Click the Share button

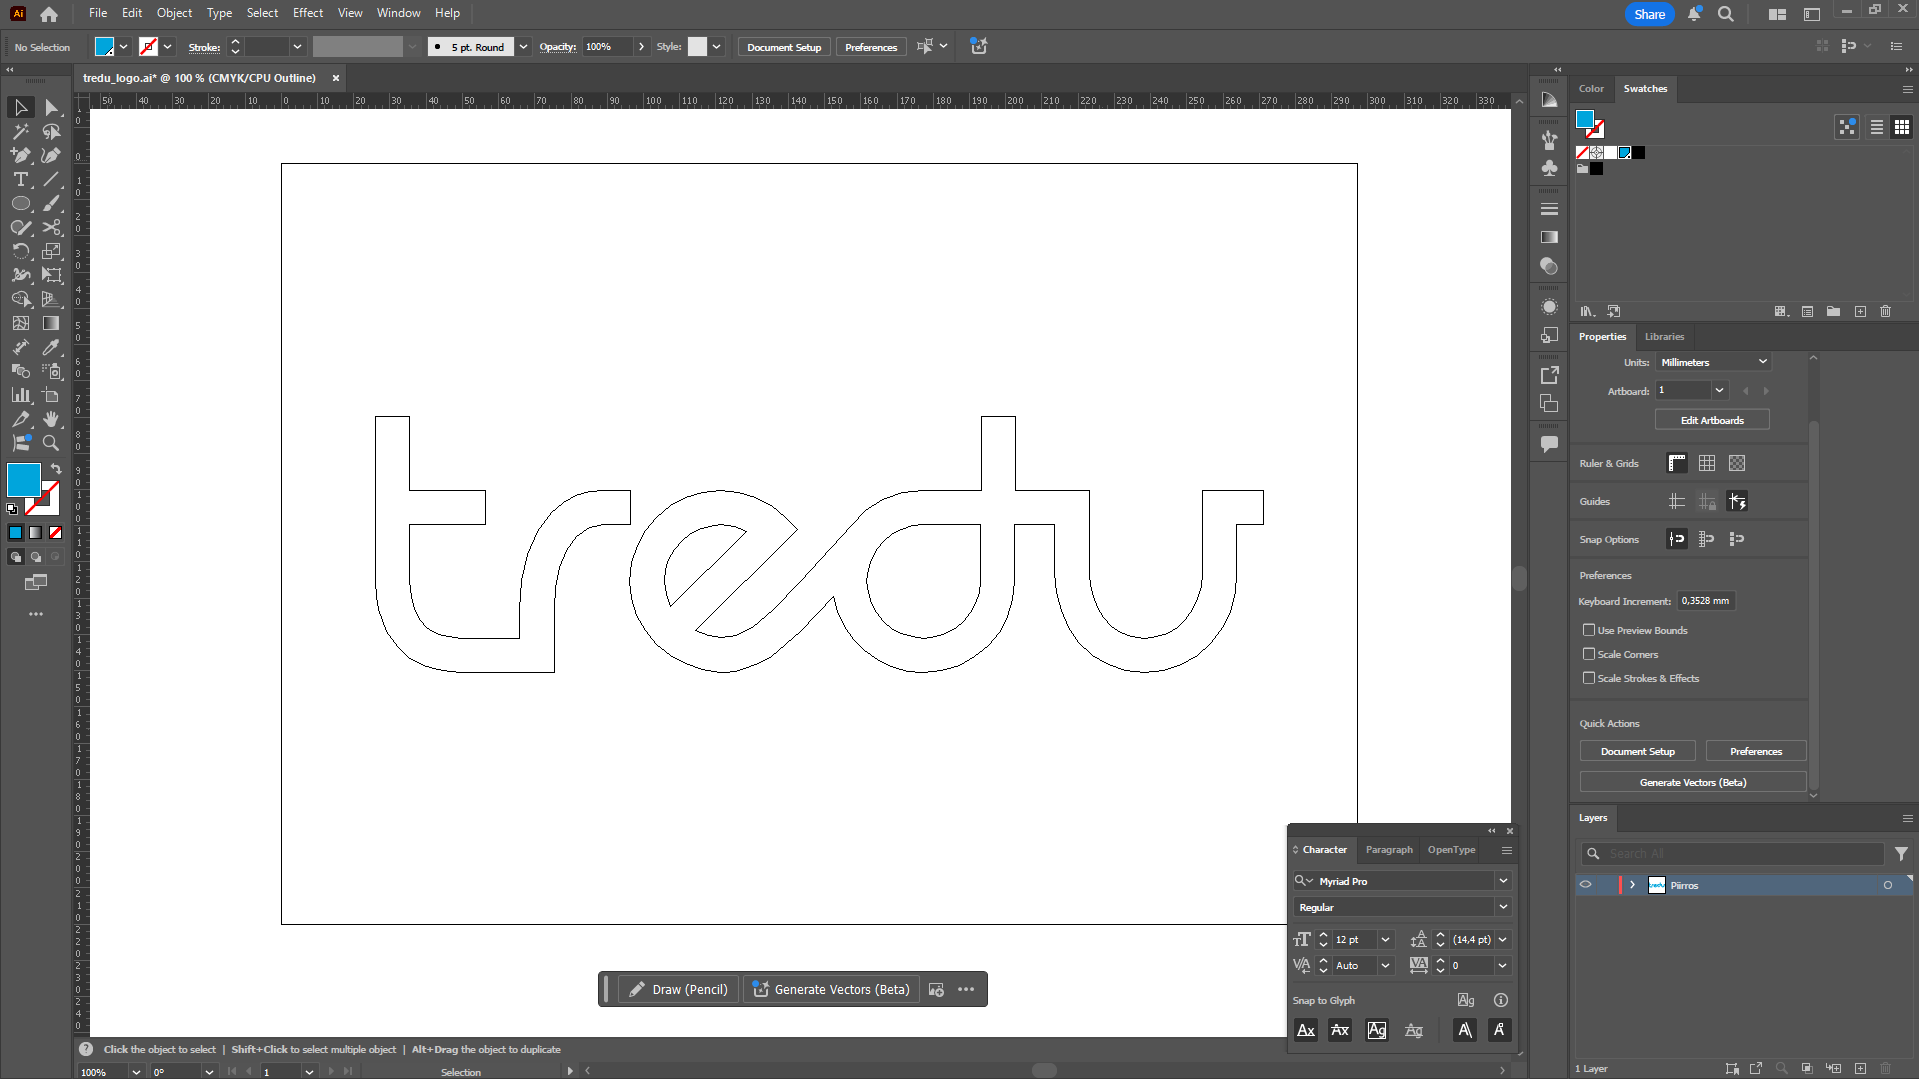(x=1650, y=14)
